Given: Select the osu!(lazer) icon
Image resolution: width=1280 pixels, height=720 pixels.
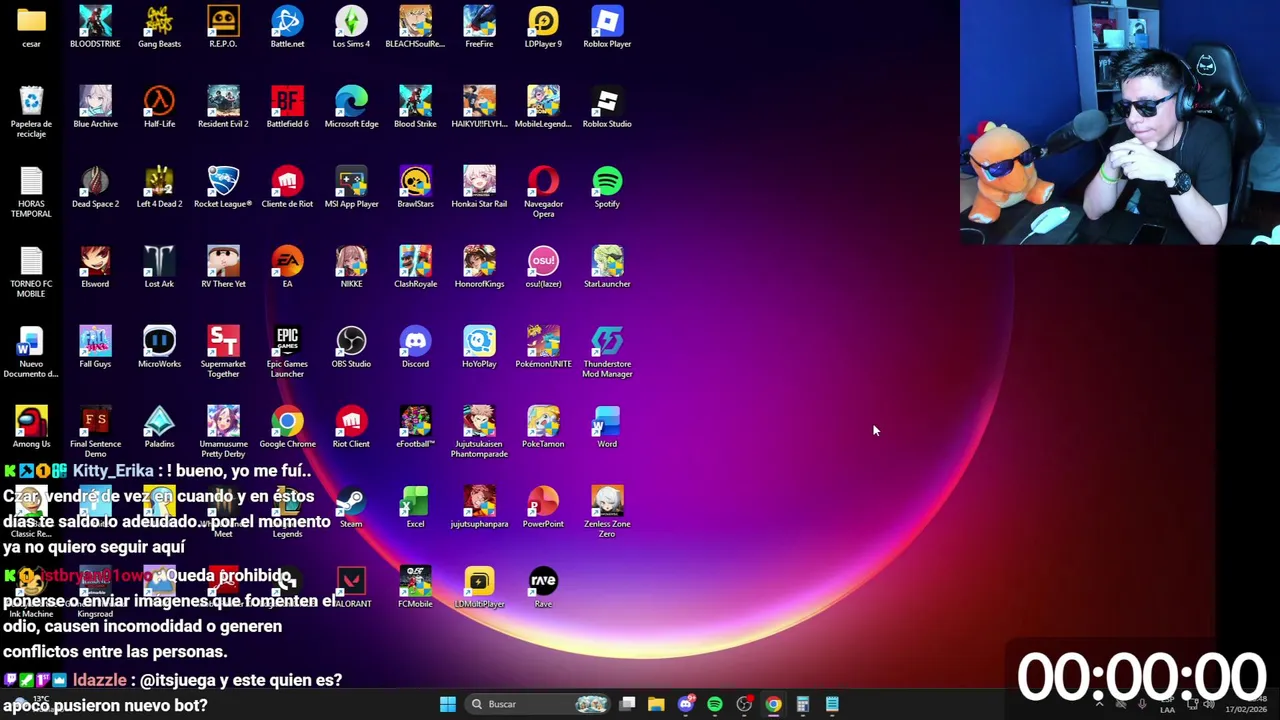Looking at the screenshot, I should [x=543, y=267].
